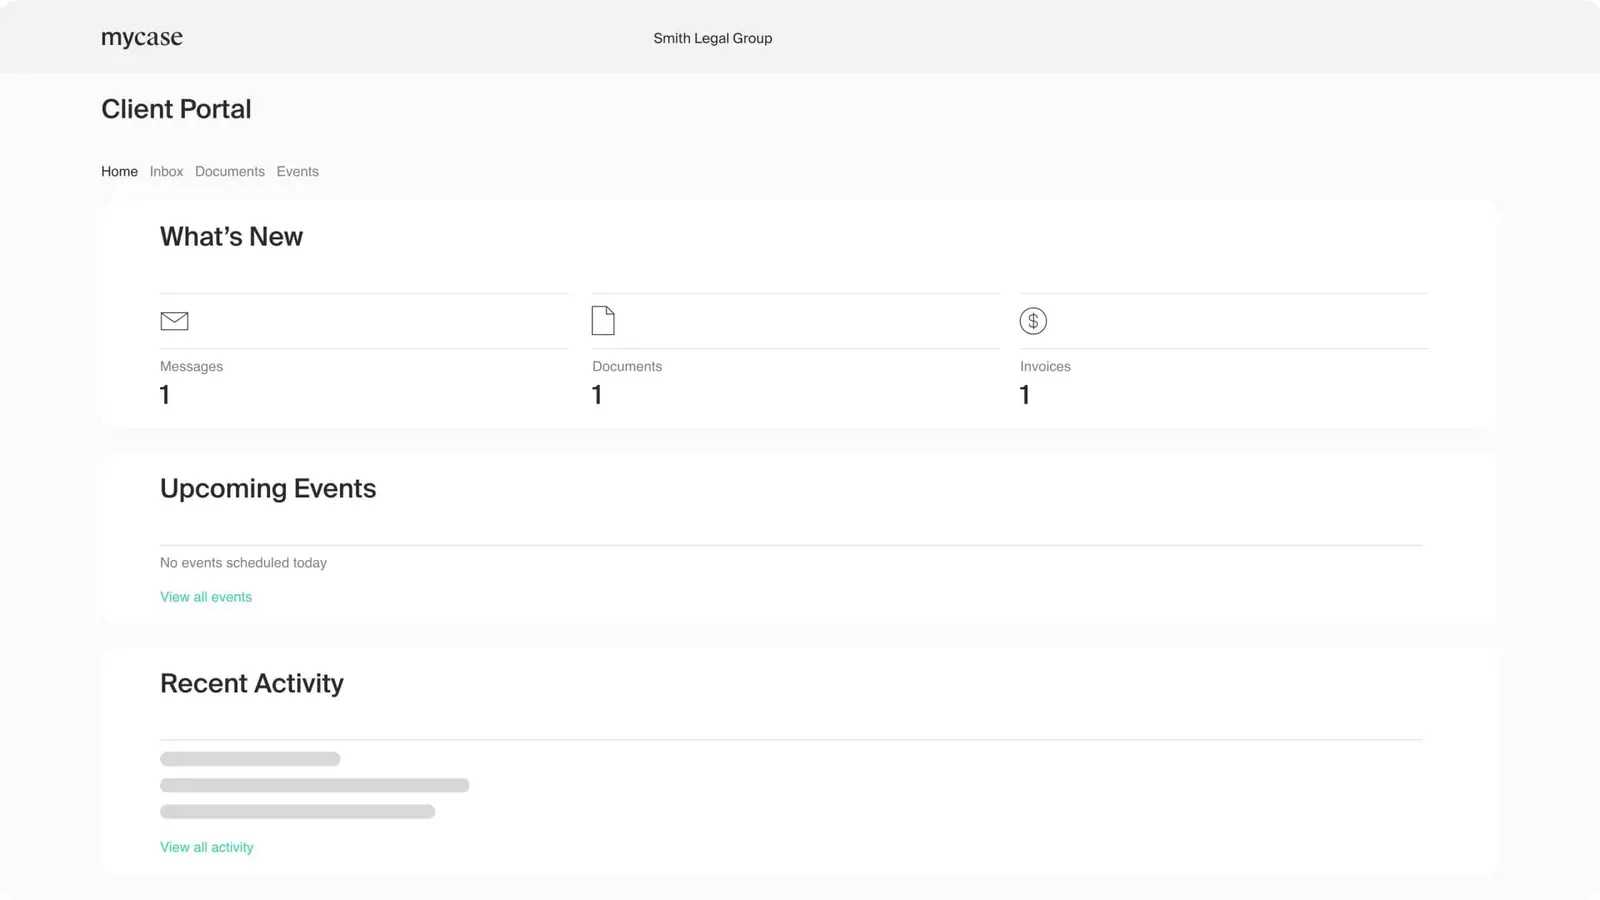Click the Documents page icon
1600x900 pixels.
point(603,320)
